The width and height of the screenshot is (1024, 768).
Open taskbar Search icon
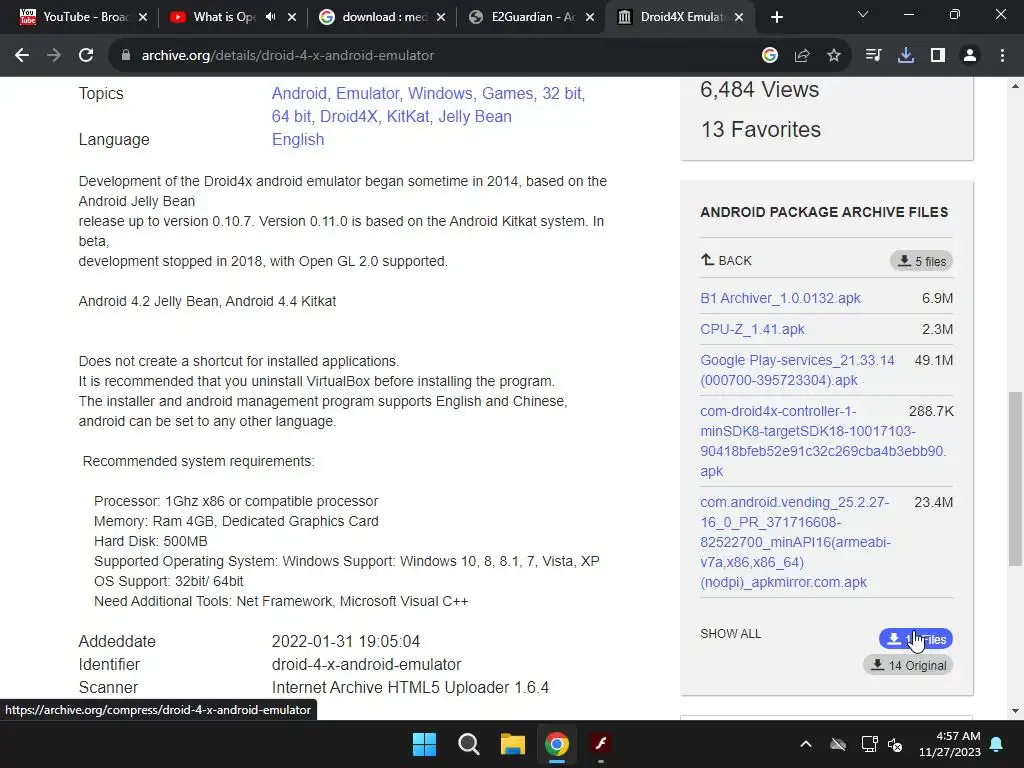click(x=468, y=744)
